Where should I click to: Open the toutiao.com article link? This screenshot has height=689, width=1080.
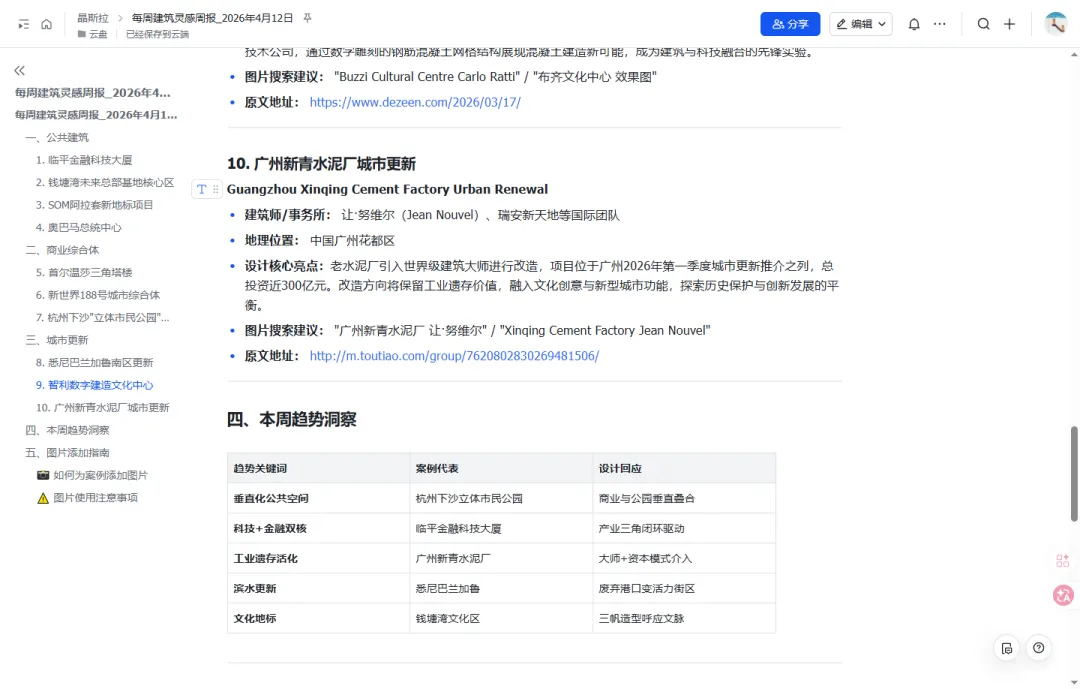(455, 356)
